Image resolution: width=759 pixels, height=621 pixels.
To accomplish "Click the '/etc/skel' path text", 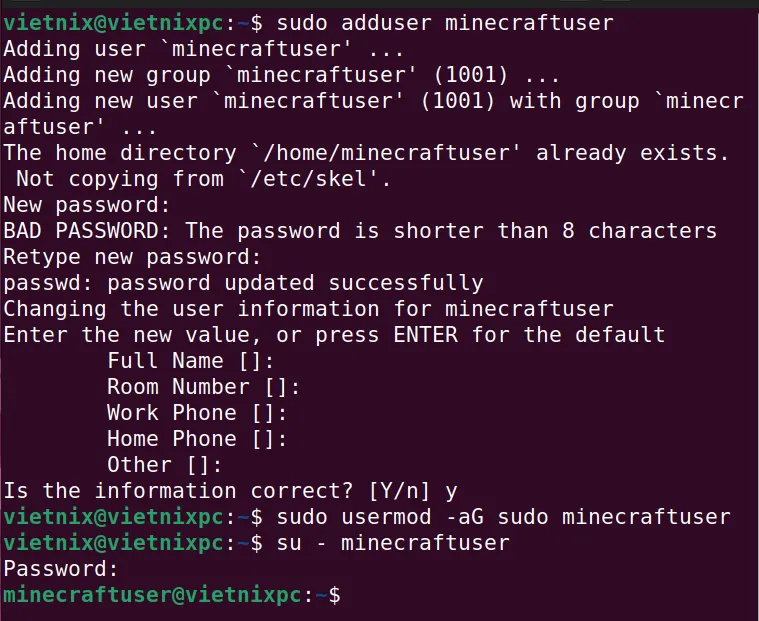I will [315, 179].
